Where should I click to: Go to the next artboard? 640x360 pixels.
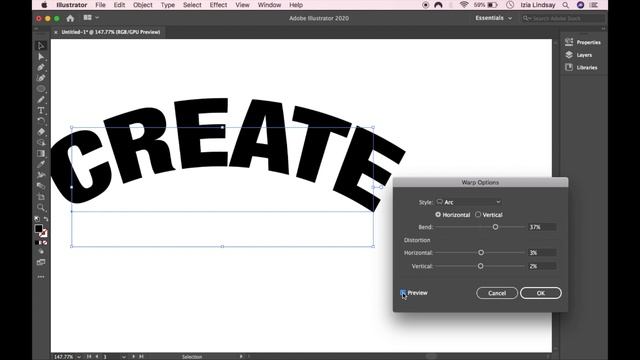pyautogui.click(x=133, y=357)
